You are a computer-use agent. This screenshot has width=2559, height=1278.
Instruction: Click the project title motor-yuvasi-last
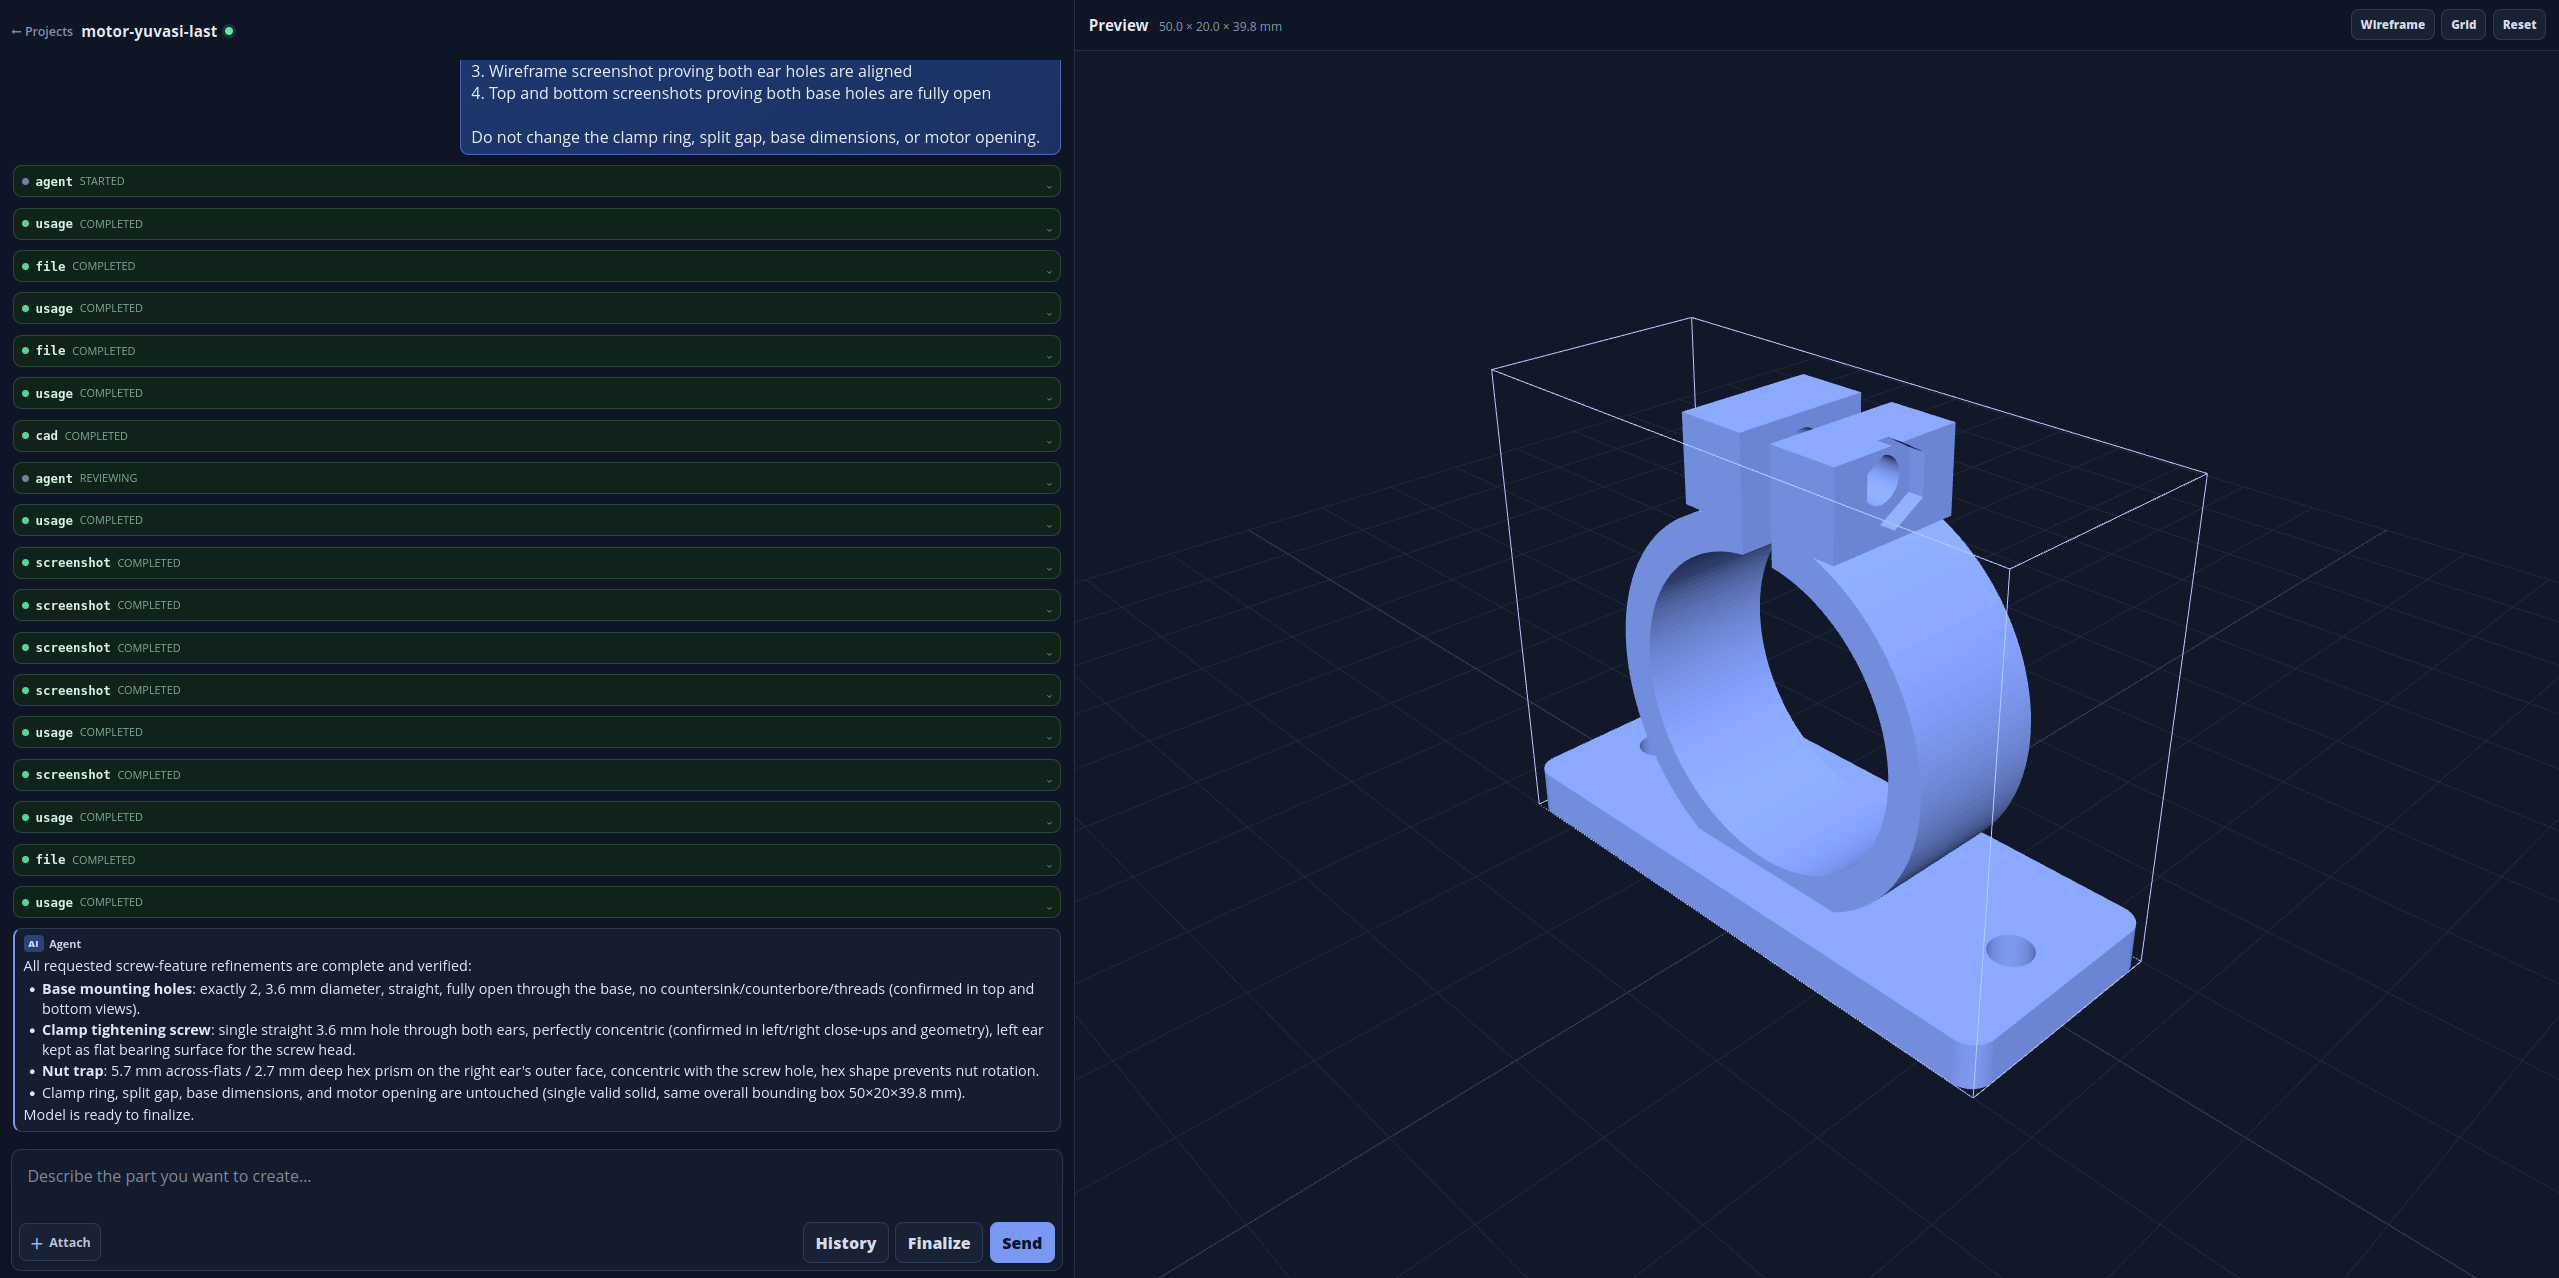[149, 31]
